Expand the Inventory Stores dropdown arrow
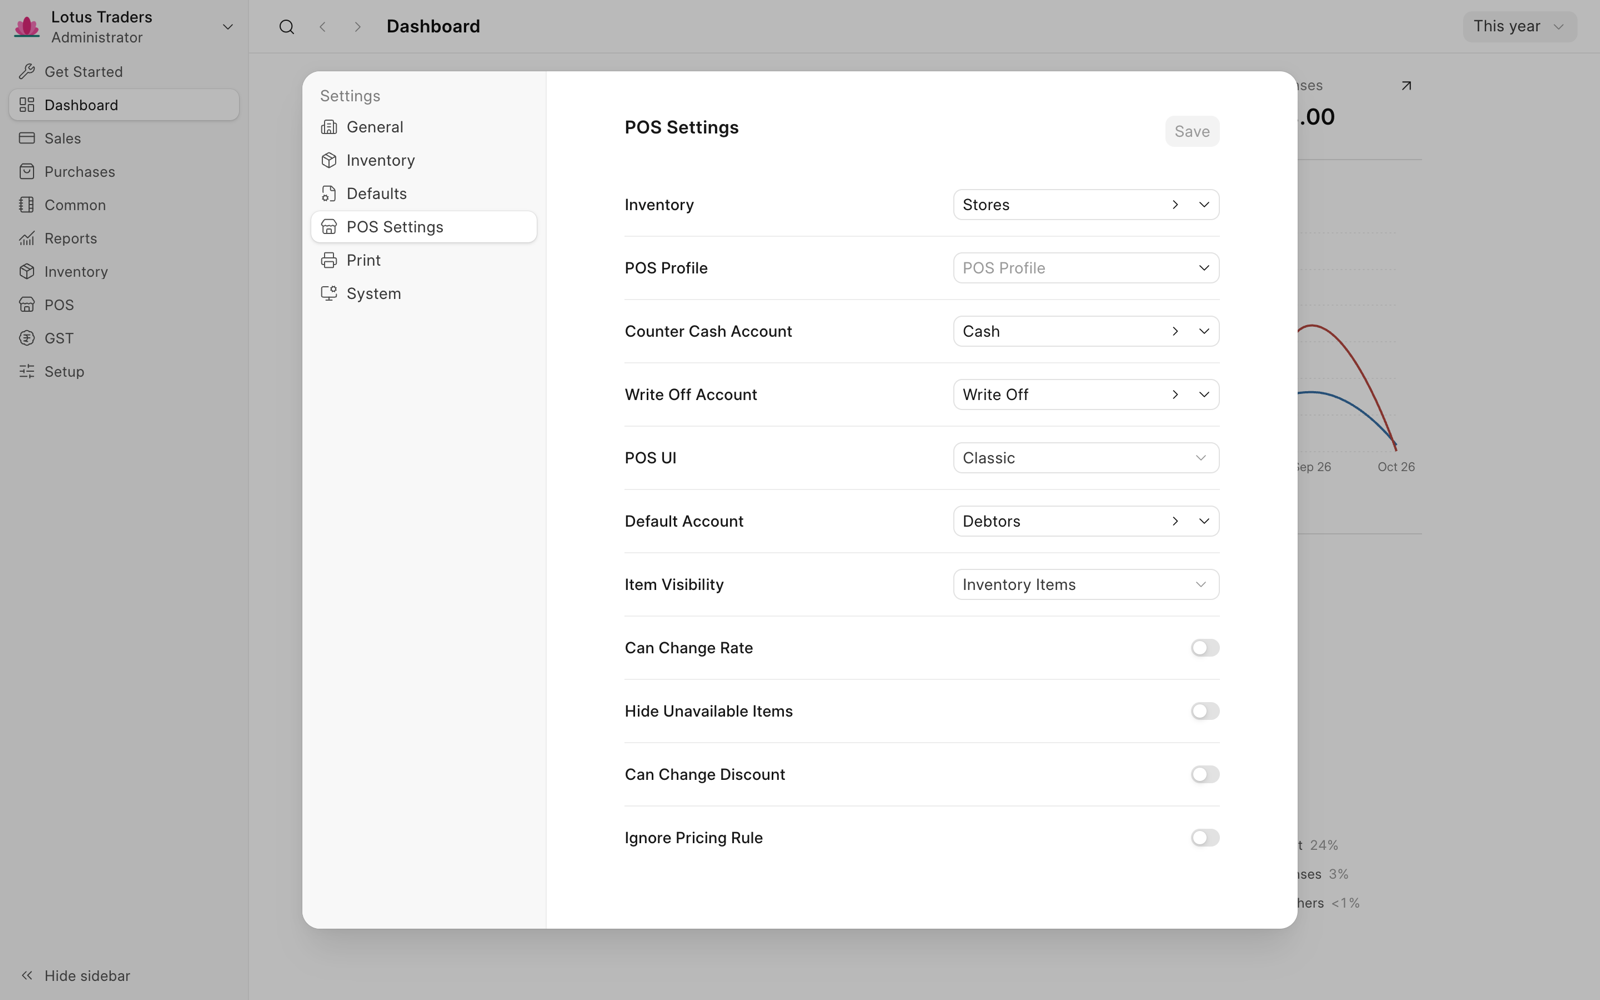The height and width of the screenshot is (1000, 1600). point(1204,205)
